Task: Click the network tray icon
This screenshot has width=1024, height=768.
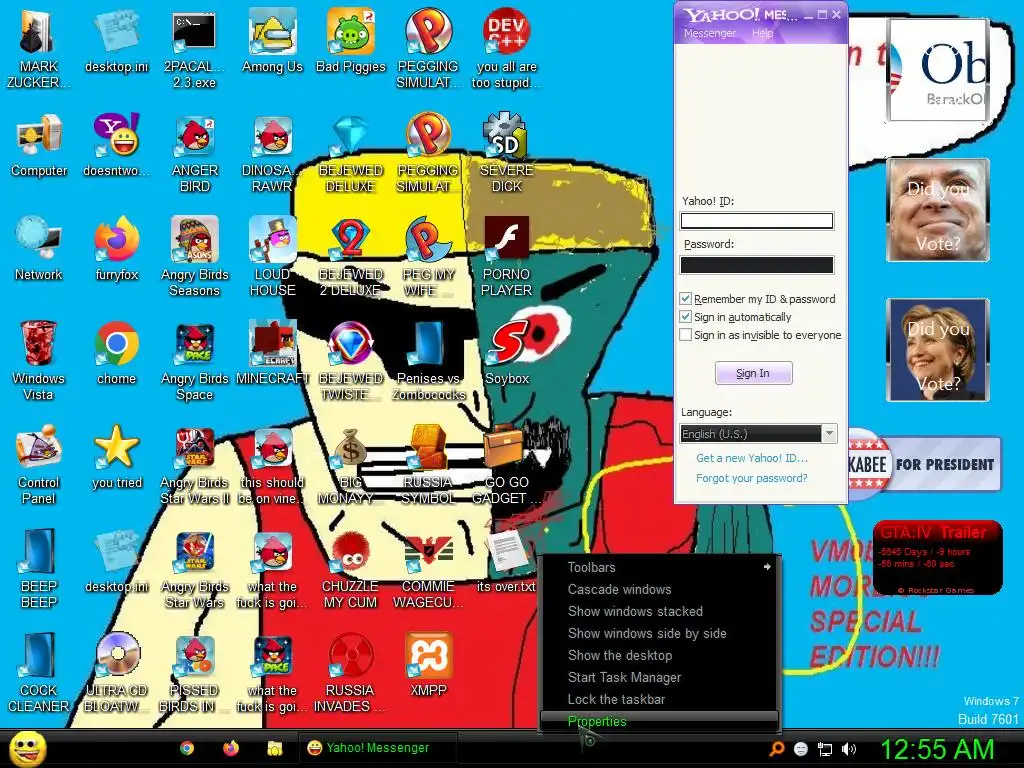Action: click(825, 749)
